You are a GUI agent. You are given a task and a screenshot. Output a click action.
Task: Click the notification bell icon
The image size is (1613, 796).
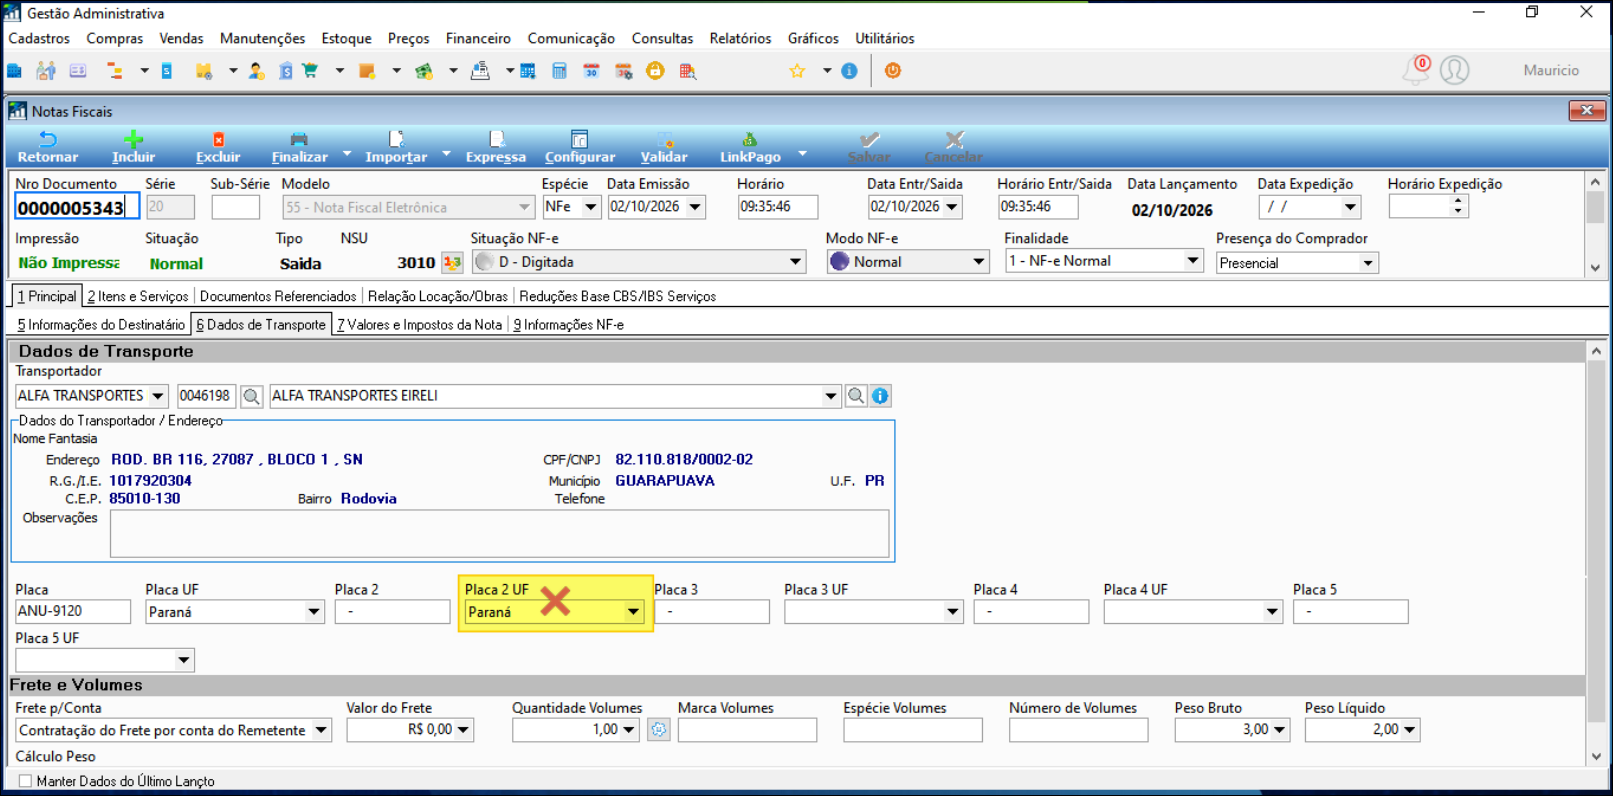[x=1416, y=70]
